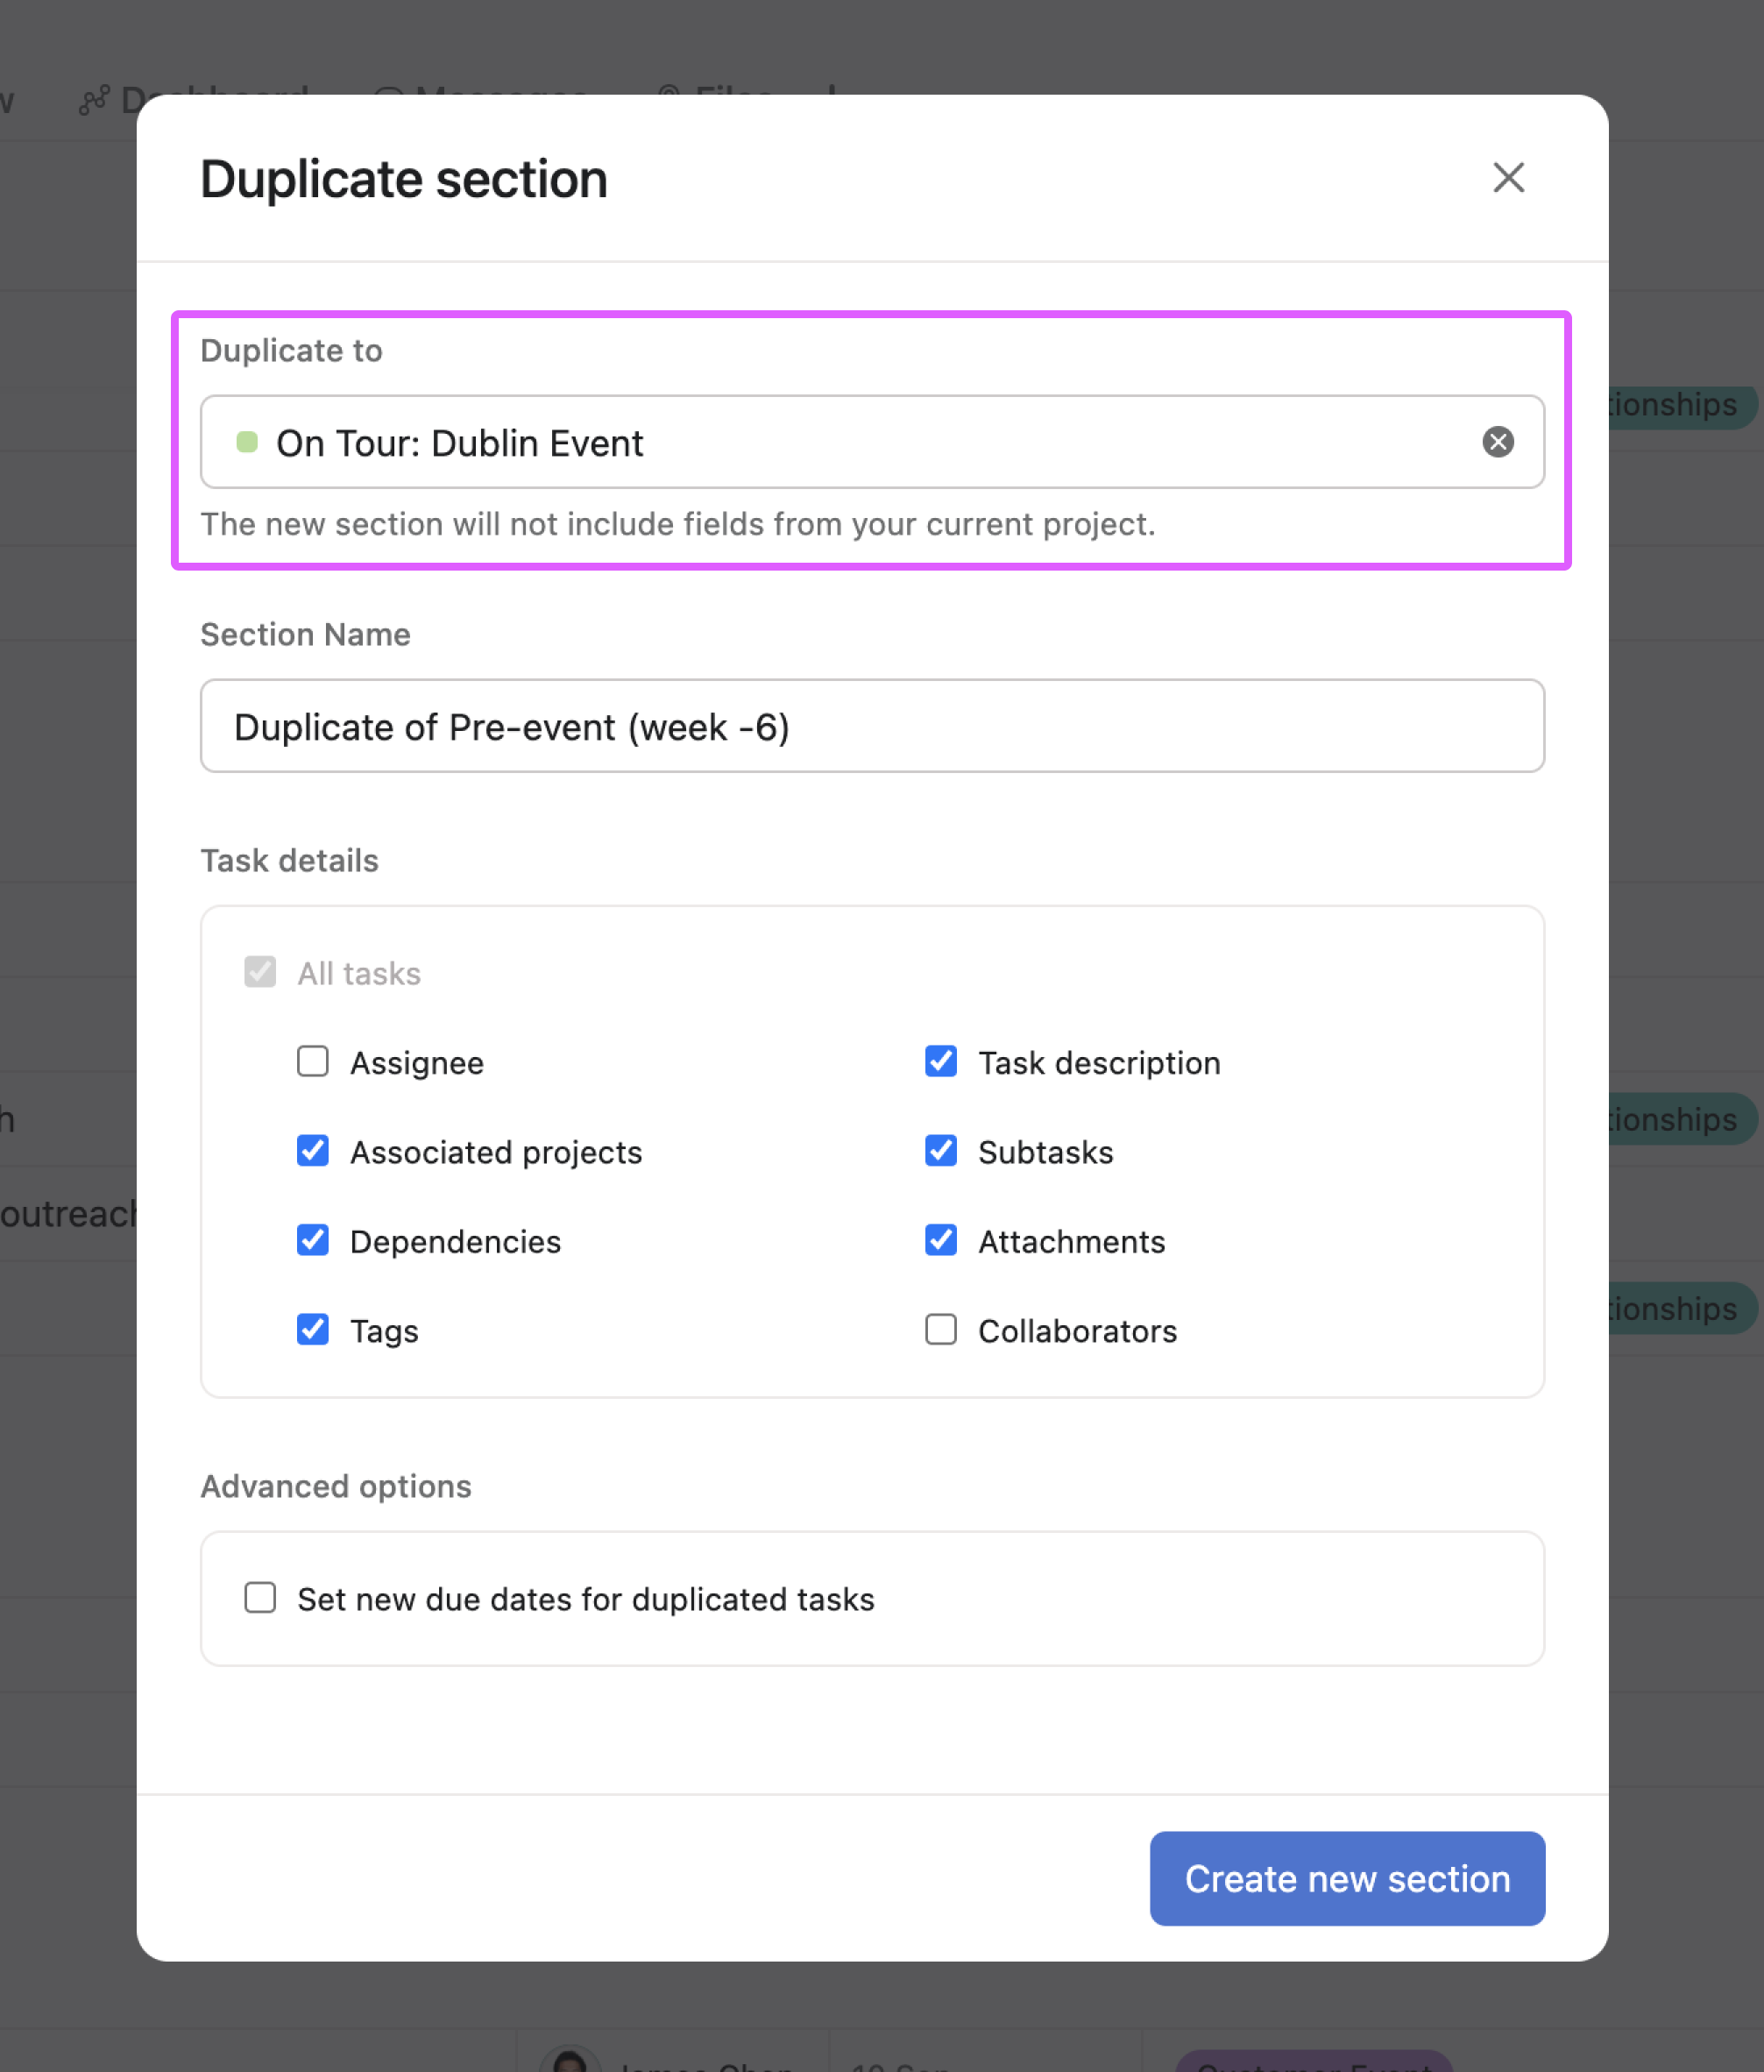This screenshot has height=2072, width=1764.
Task: Enable the Collaborators checkbox
Action: [x=940, y=1329]
